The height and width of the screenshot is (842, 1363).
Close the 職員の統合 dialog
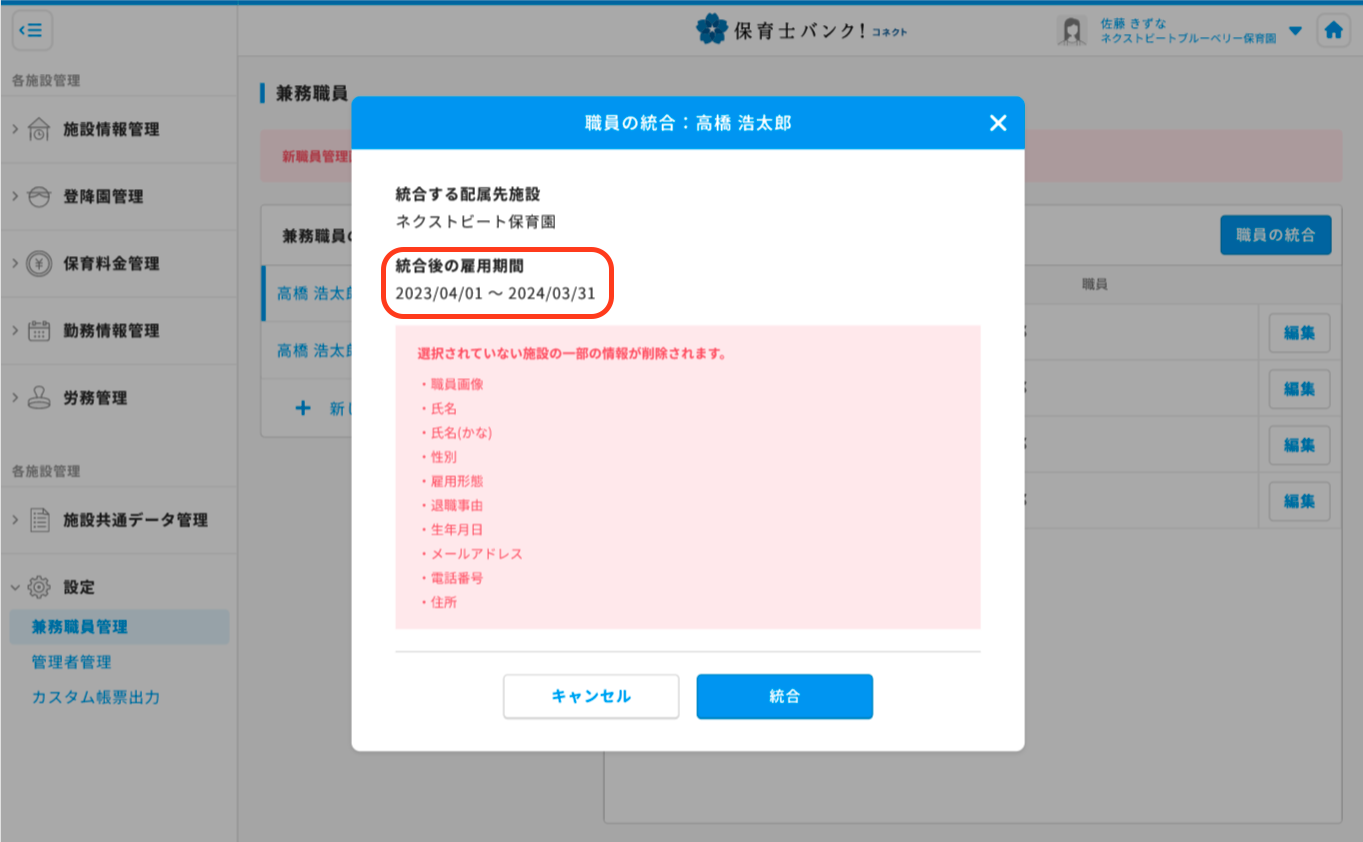(x=997, y=123)
